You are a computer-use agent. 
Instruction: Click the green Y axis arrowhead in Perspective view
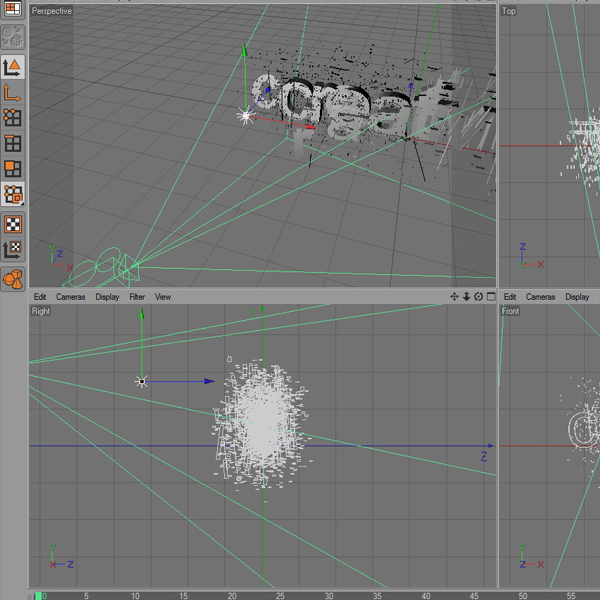[245, 50]
